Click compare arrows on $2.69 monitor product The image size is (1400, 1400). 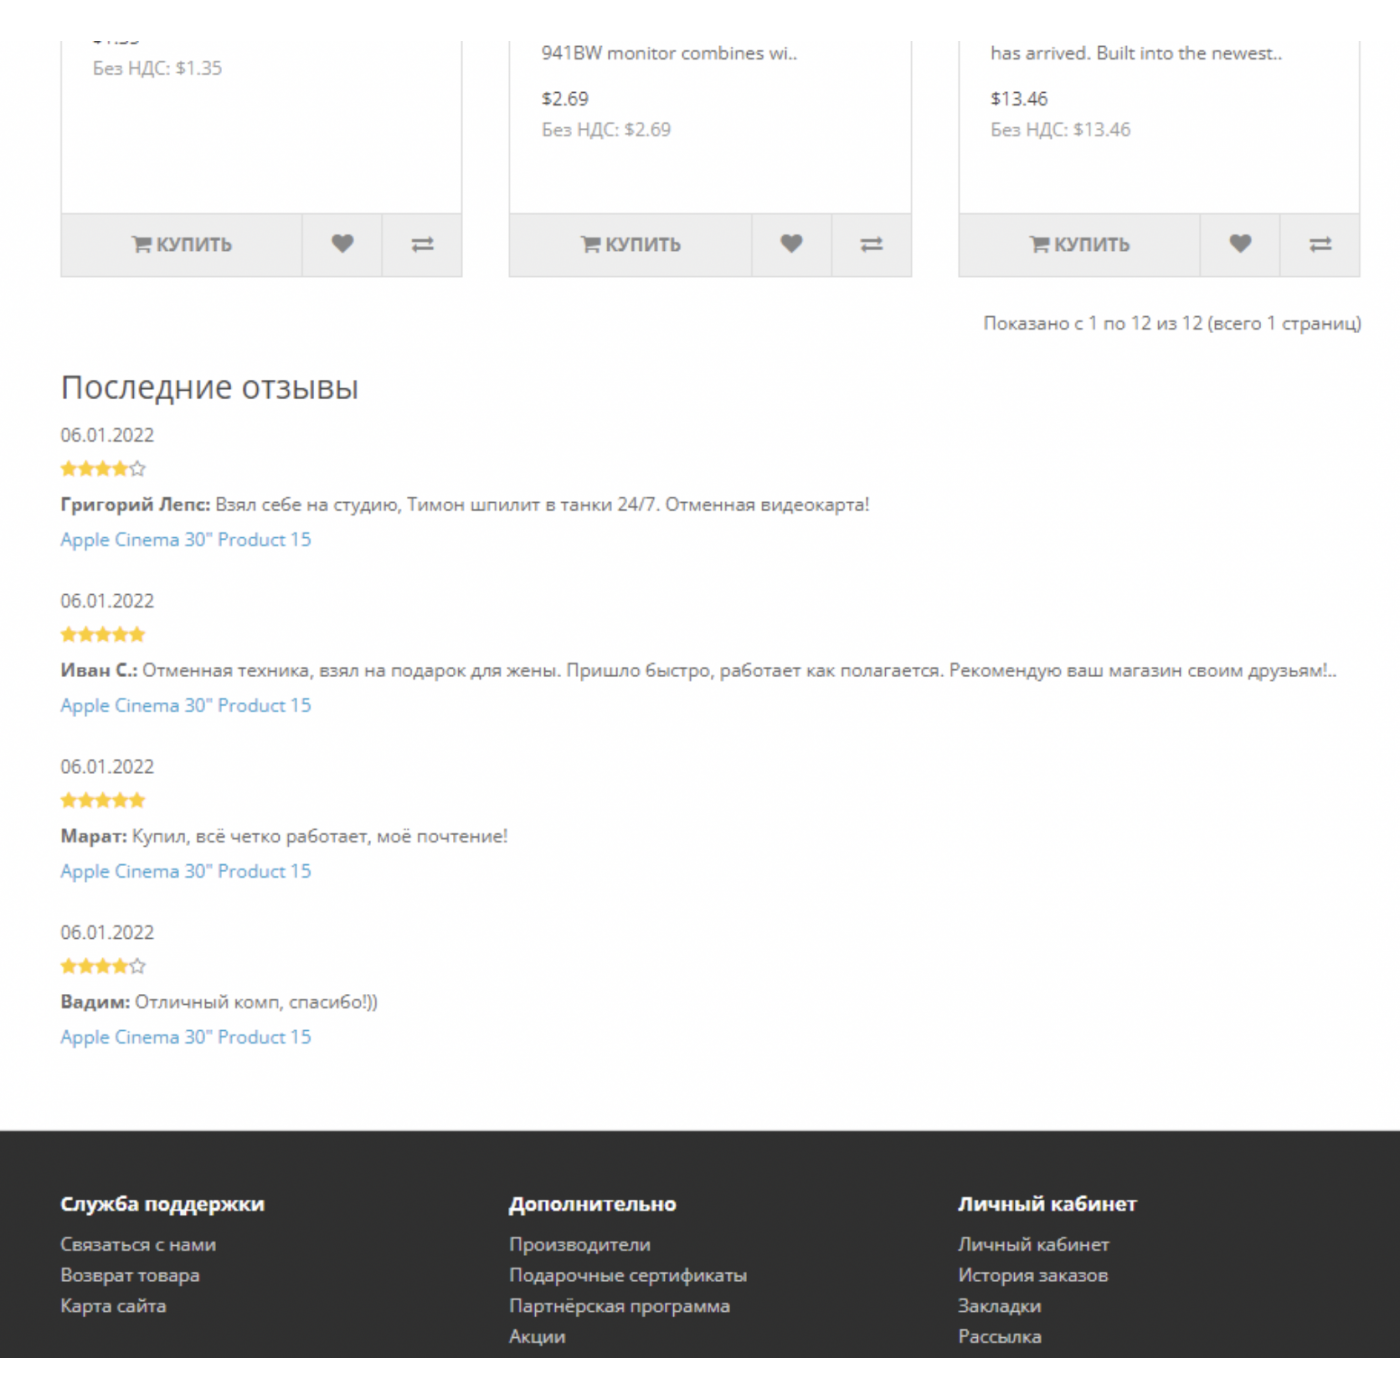871,244
